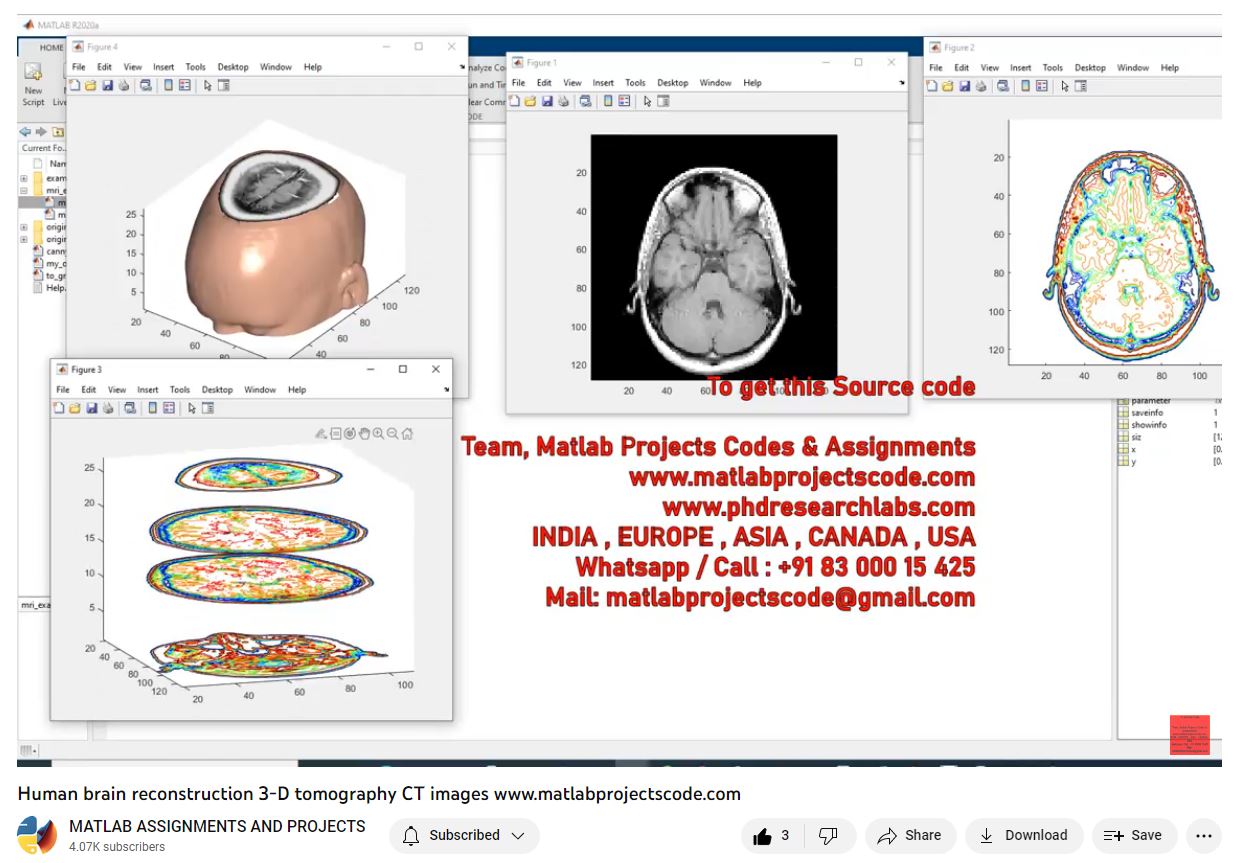Collapse the mri_e folder in Current Folder
Screen dimensions: 1240x863
coord(23,190)
